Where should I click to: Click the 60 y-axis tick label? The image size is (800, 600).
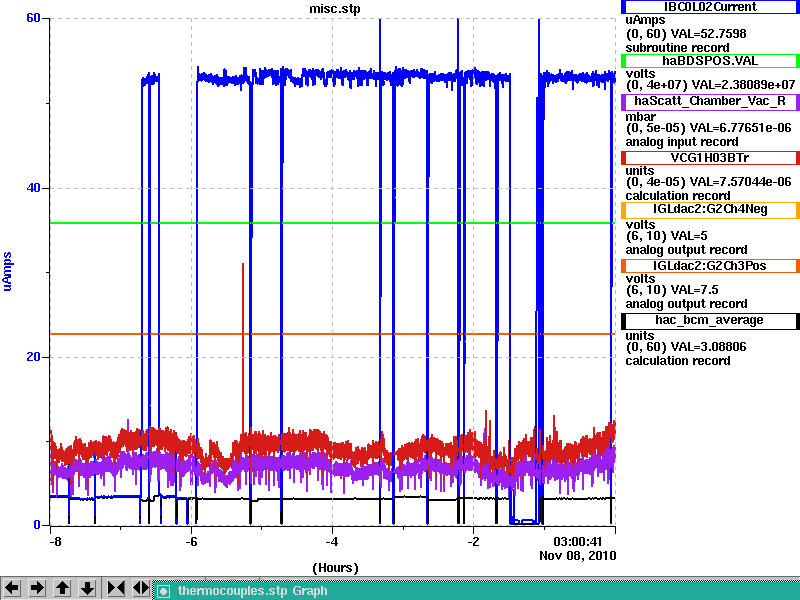tap(33, 18)
